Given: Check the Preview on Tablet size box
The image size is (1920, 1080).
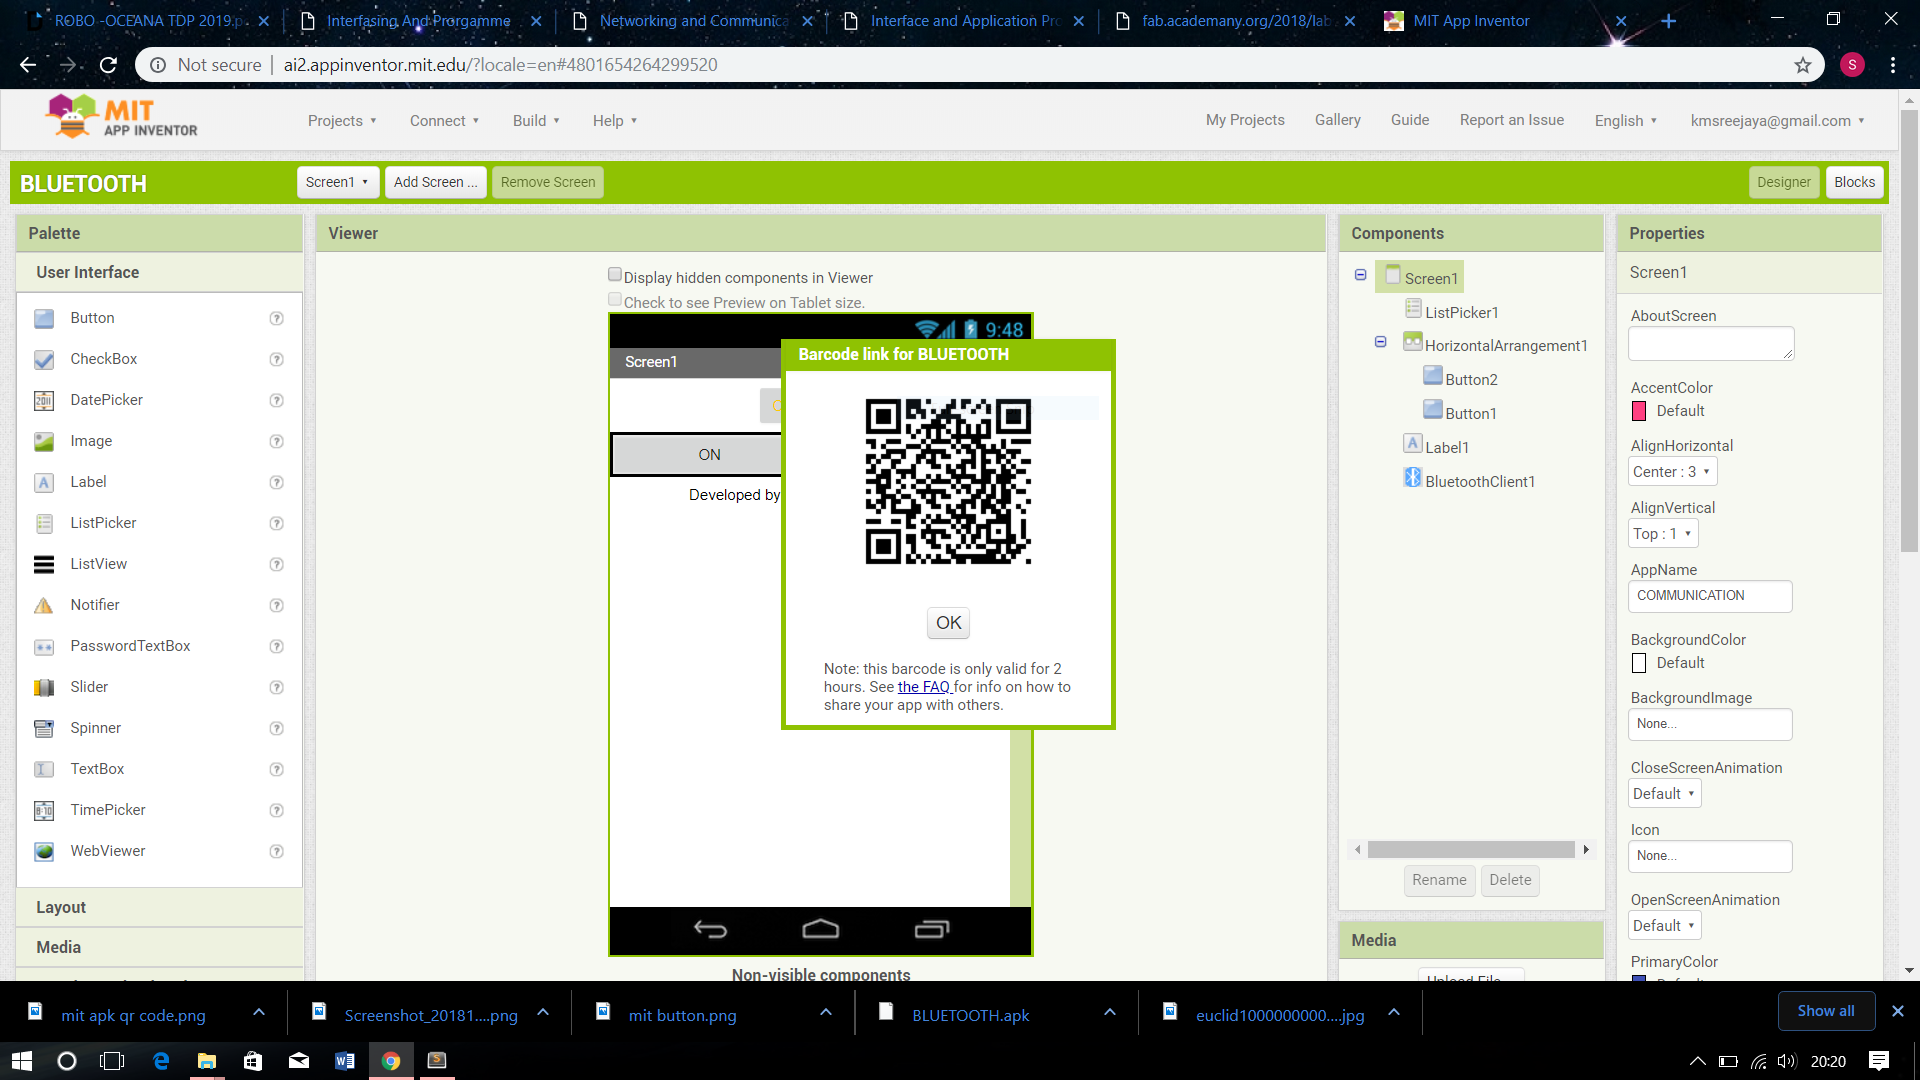Looking at the screenshot, I should (615, 300).
